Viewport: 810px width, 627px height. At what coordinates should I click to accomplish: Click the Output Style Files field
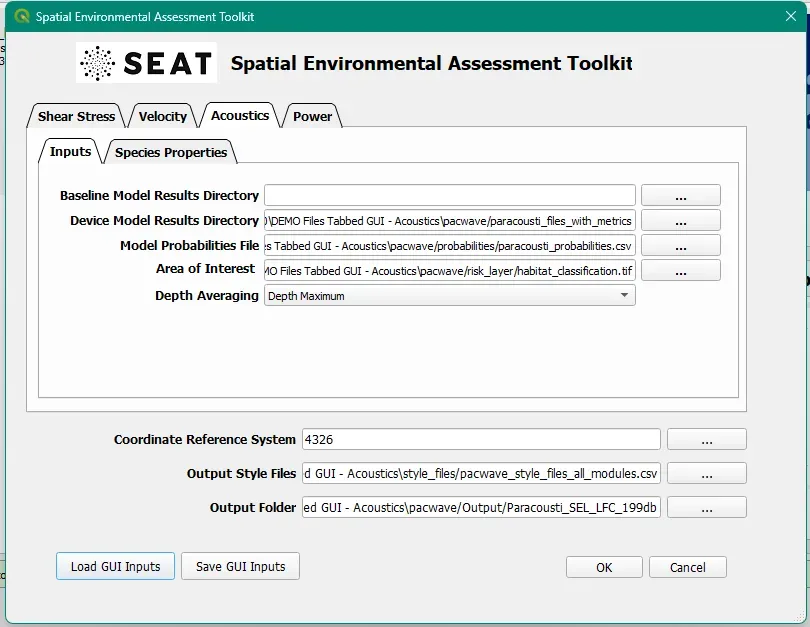481,473
